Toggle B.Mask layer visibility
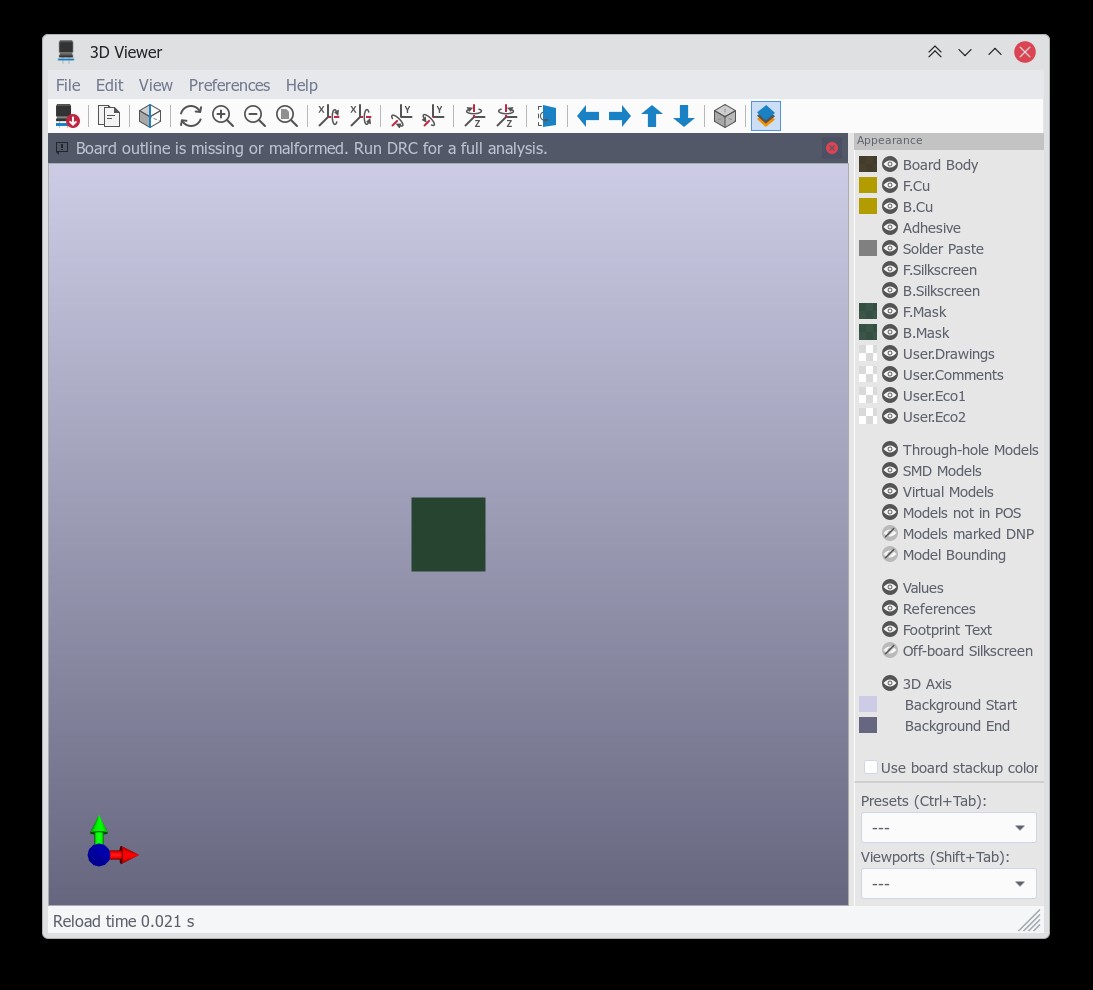 [889, 333]
